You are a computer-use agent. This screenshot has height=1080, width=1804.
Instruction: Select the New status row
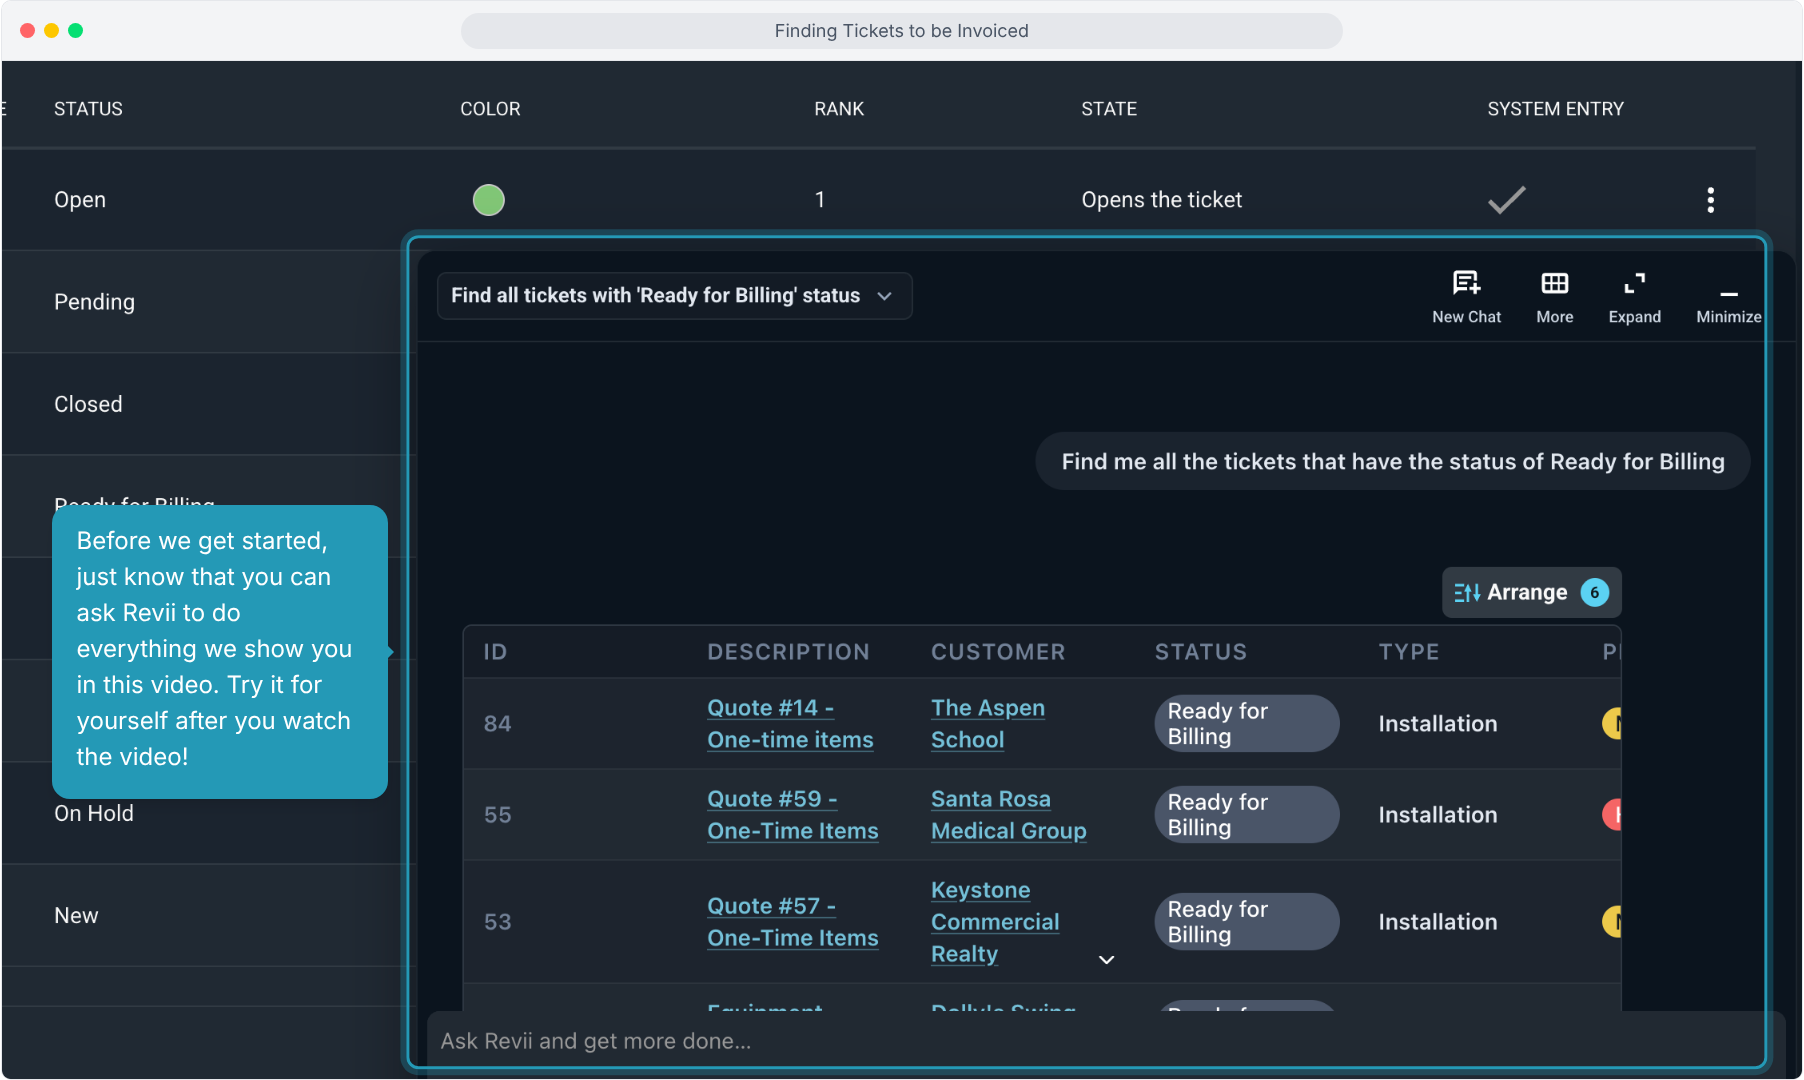point(208,916)
